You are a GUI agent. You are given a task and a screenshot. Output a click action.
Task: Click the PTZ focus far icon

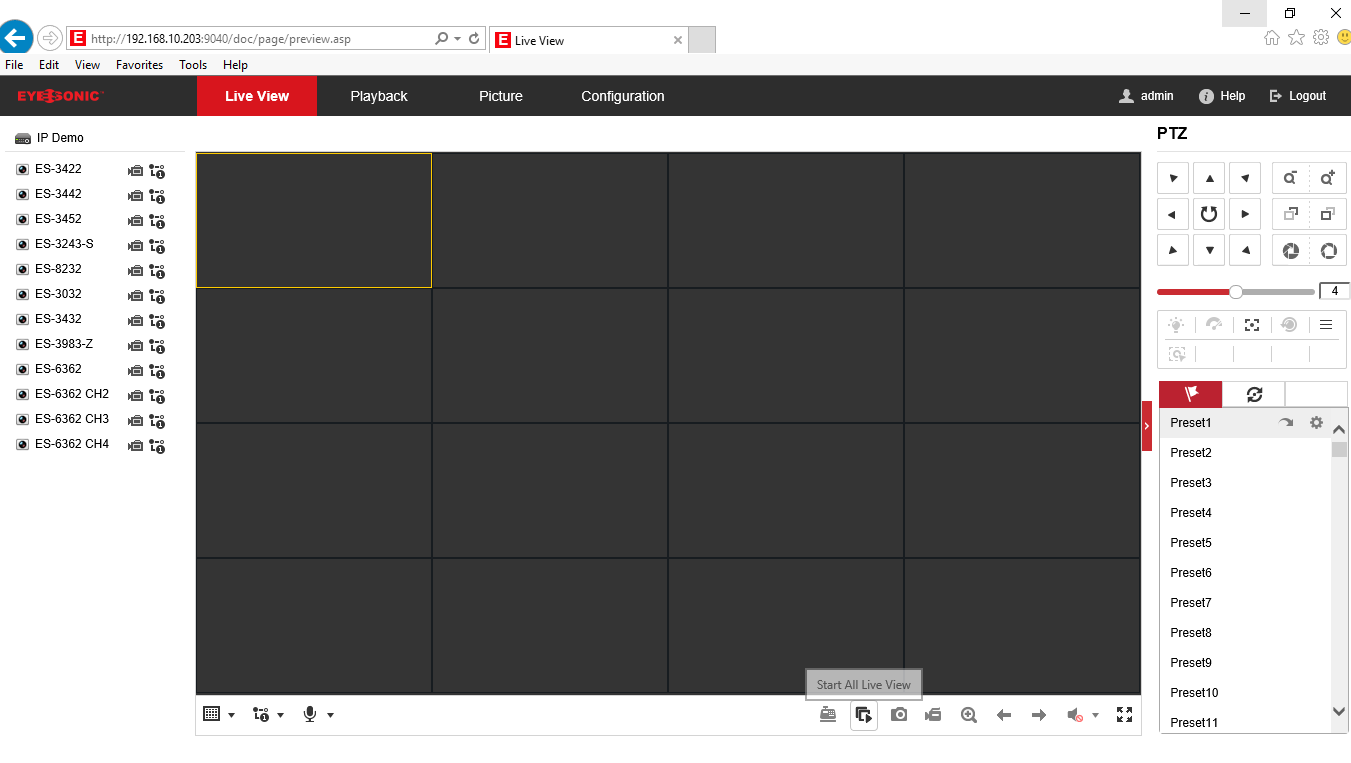(1328, 214)
